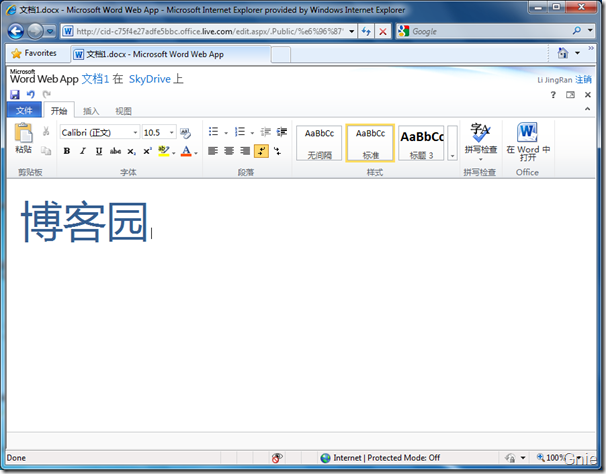Switch to the 视图 (View) tab
Viewport: 606px width, 474px height.
pyautogui.click(x=124, y=111)
